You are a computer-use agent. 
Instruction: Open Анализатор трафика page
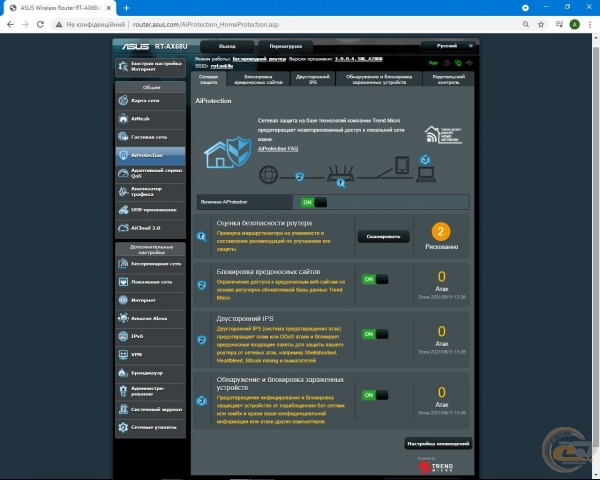[150, 191]
